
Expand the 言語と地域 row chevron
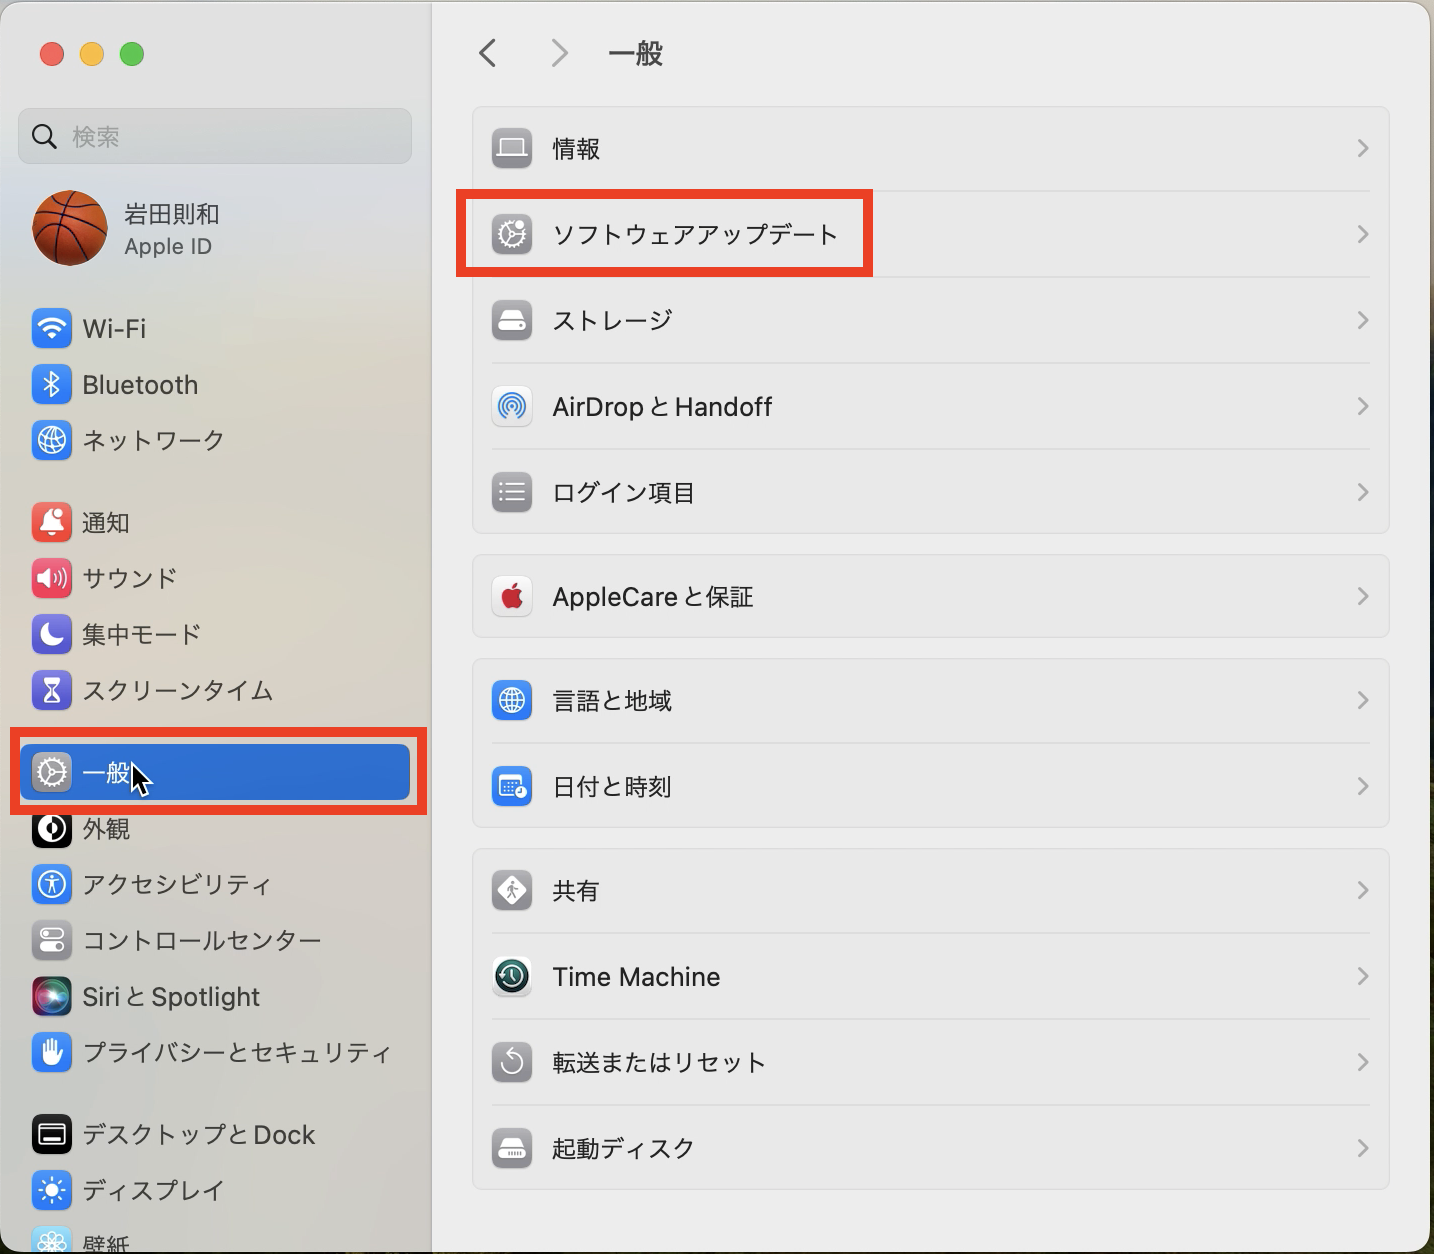pos(1362,700)
